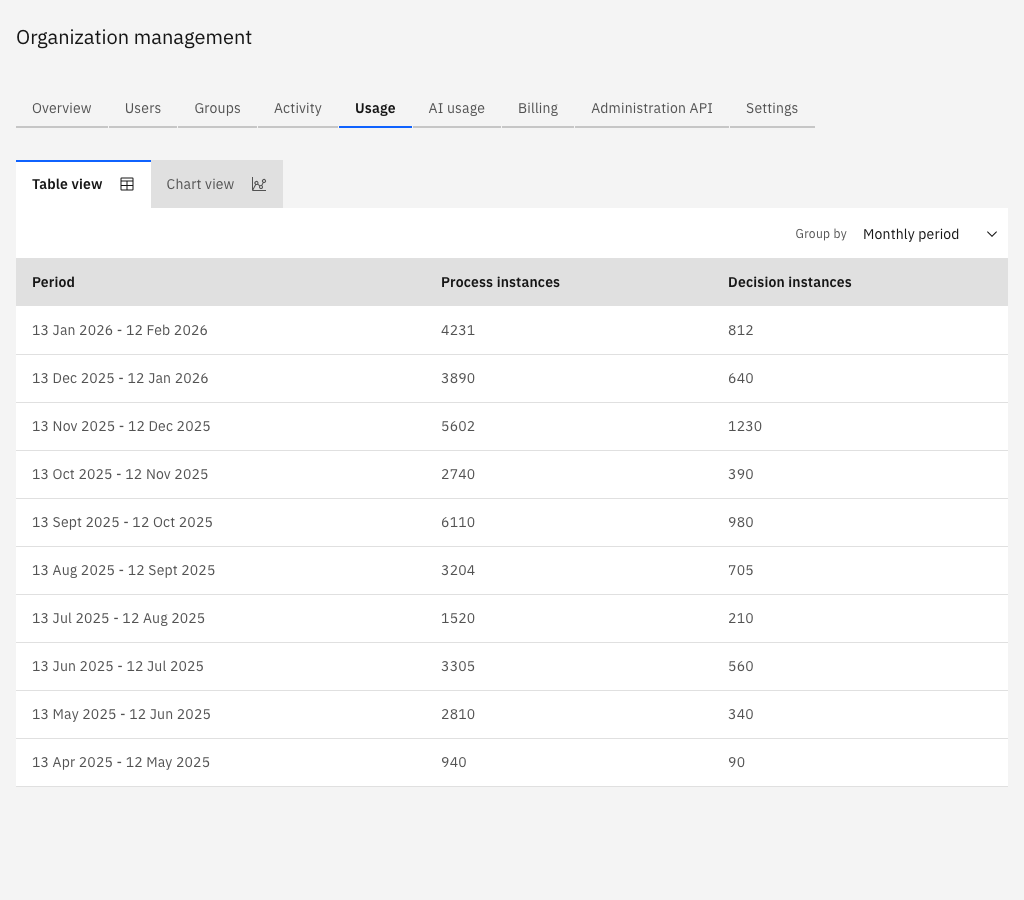Open the Administration API tab

pos(652,108)
